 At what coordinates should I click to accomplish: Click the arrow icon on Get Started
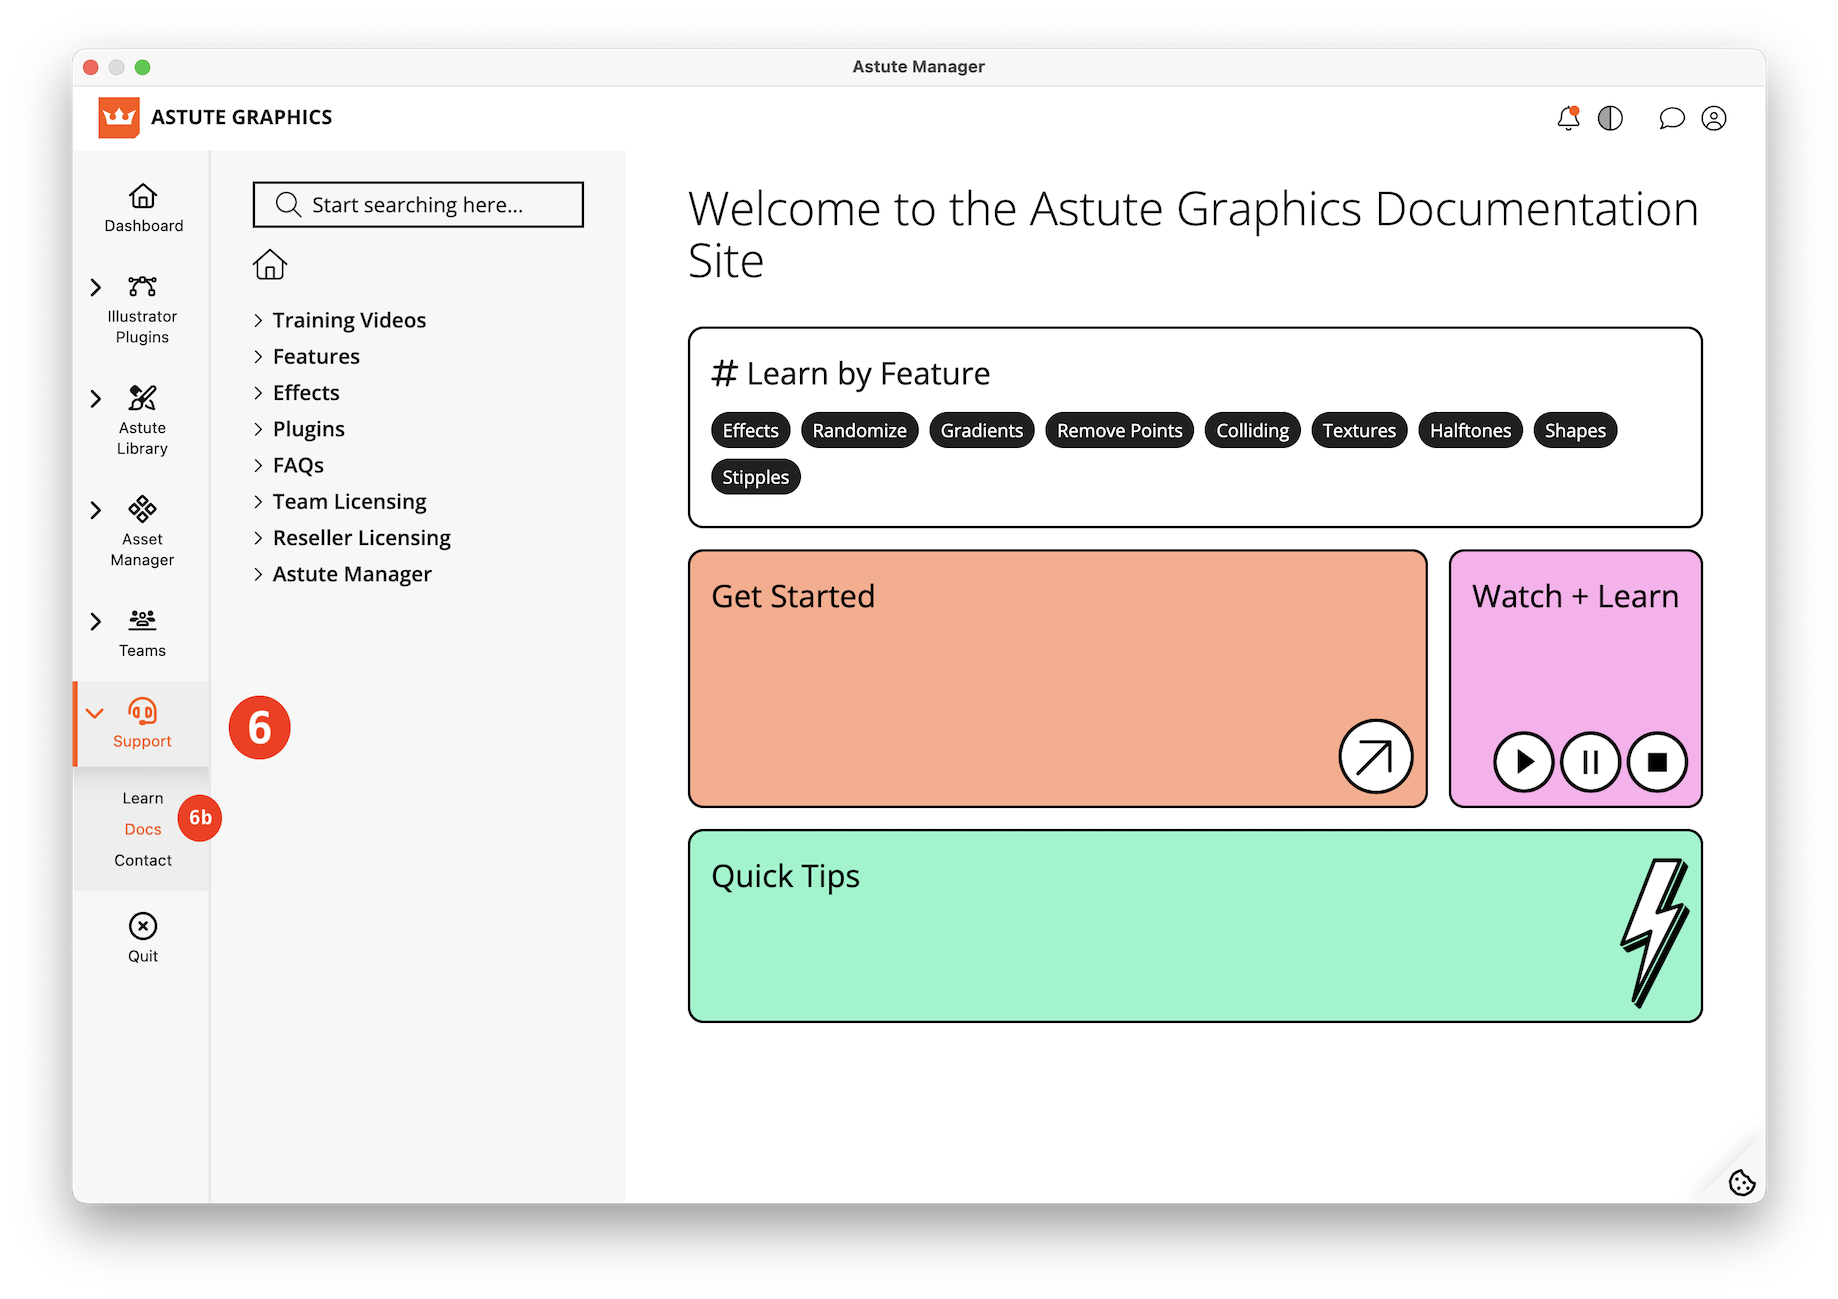point(1375,756)
